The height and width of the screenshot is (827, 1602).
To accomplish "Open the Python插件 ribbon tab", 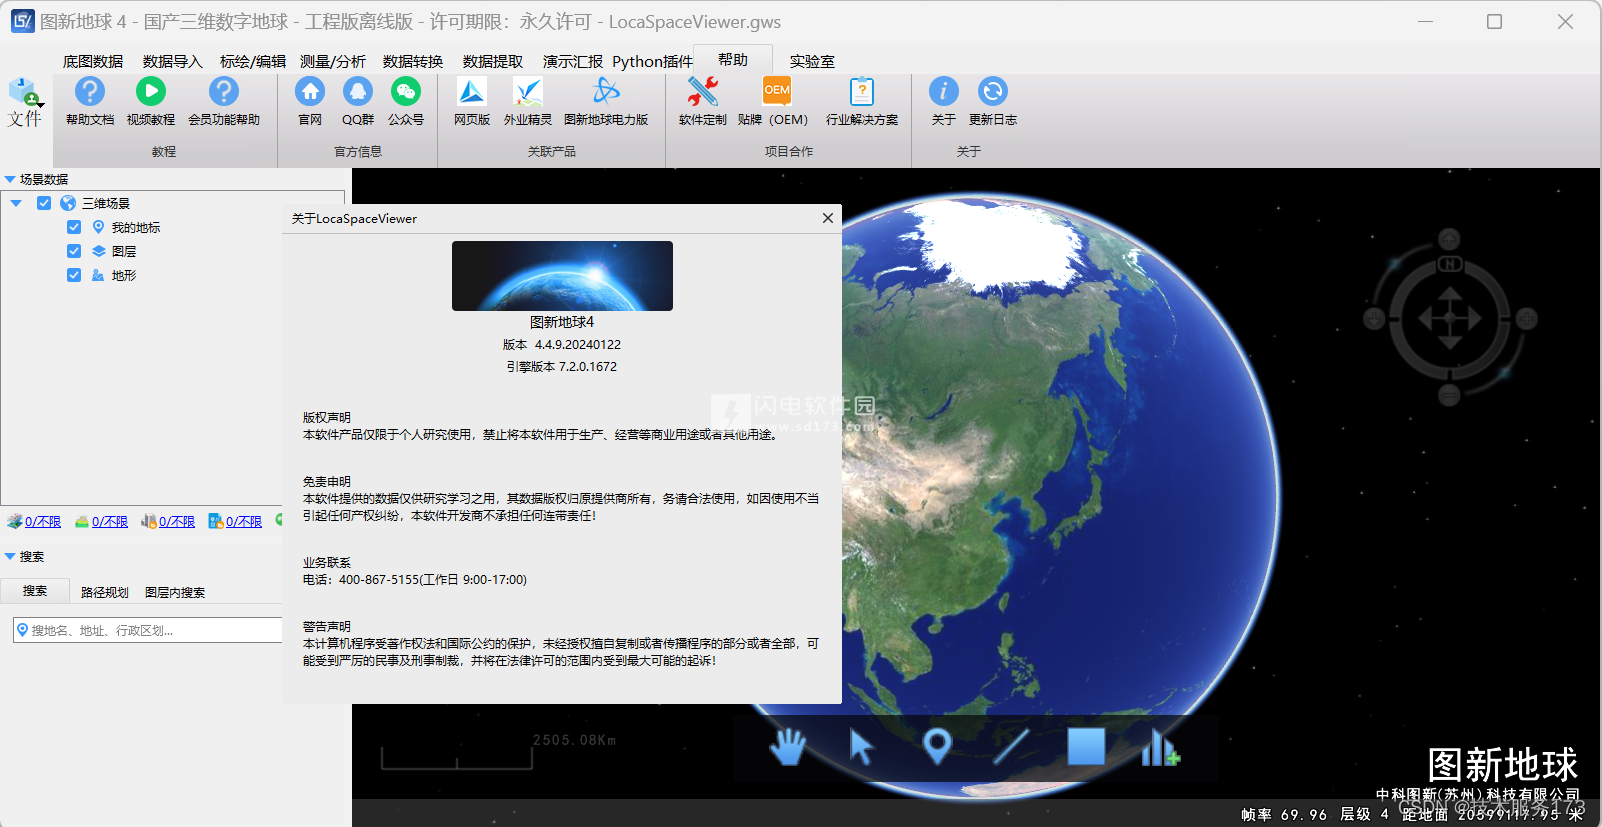I will 652,61.
